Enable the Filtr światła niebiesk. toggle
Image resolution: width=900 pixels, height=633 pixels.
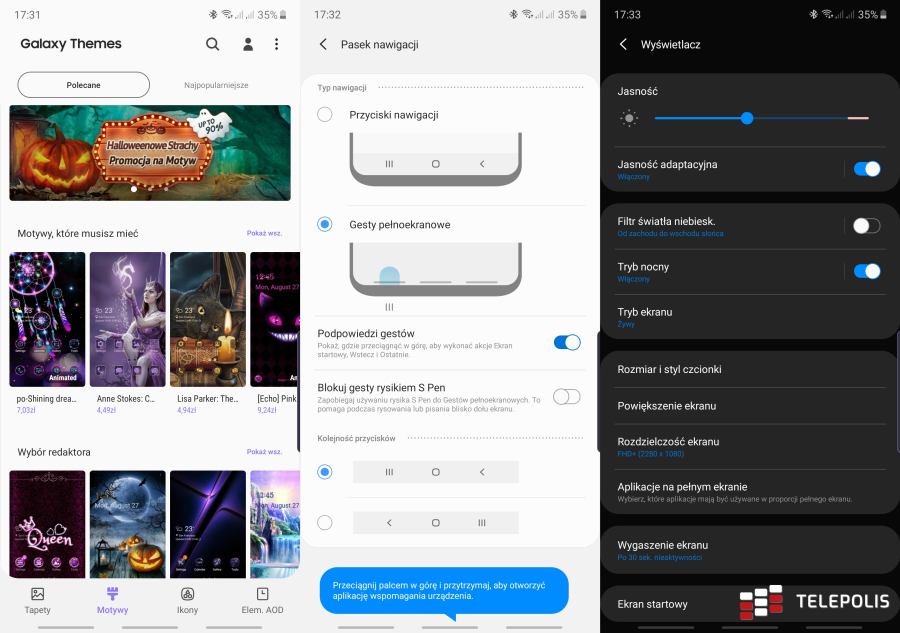pyautogui.click(x=866, y=226)
